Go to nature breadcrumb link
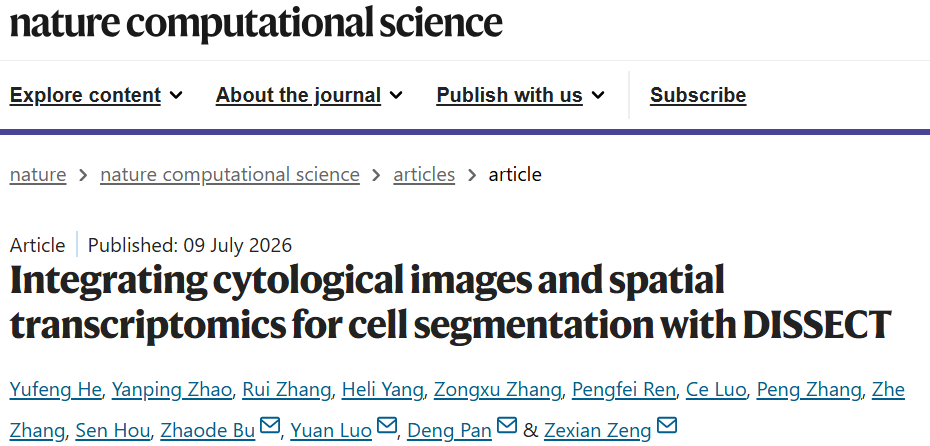 click(38, 175)
